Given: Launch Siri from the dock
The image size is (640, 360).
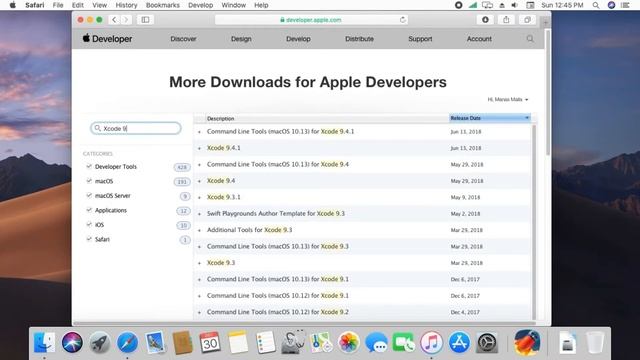Looking at the screenshot, I should pos(72,342).
